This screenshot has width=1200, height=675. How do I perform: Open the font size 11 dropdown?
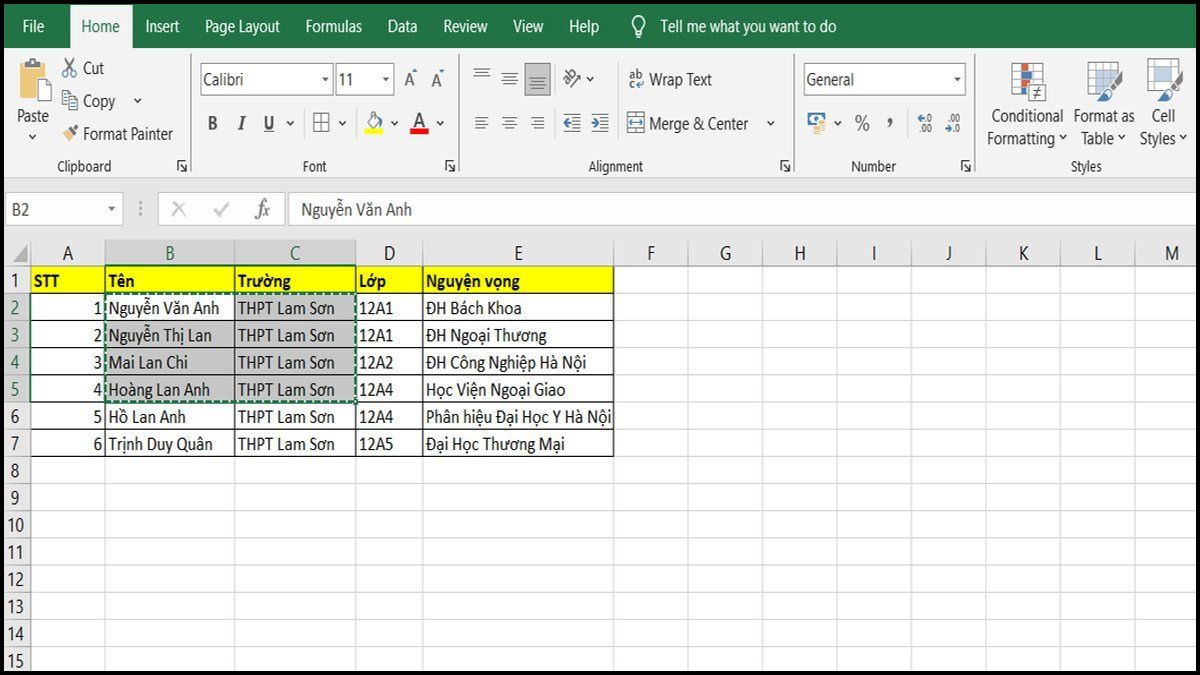(387, 80)
